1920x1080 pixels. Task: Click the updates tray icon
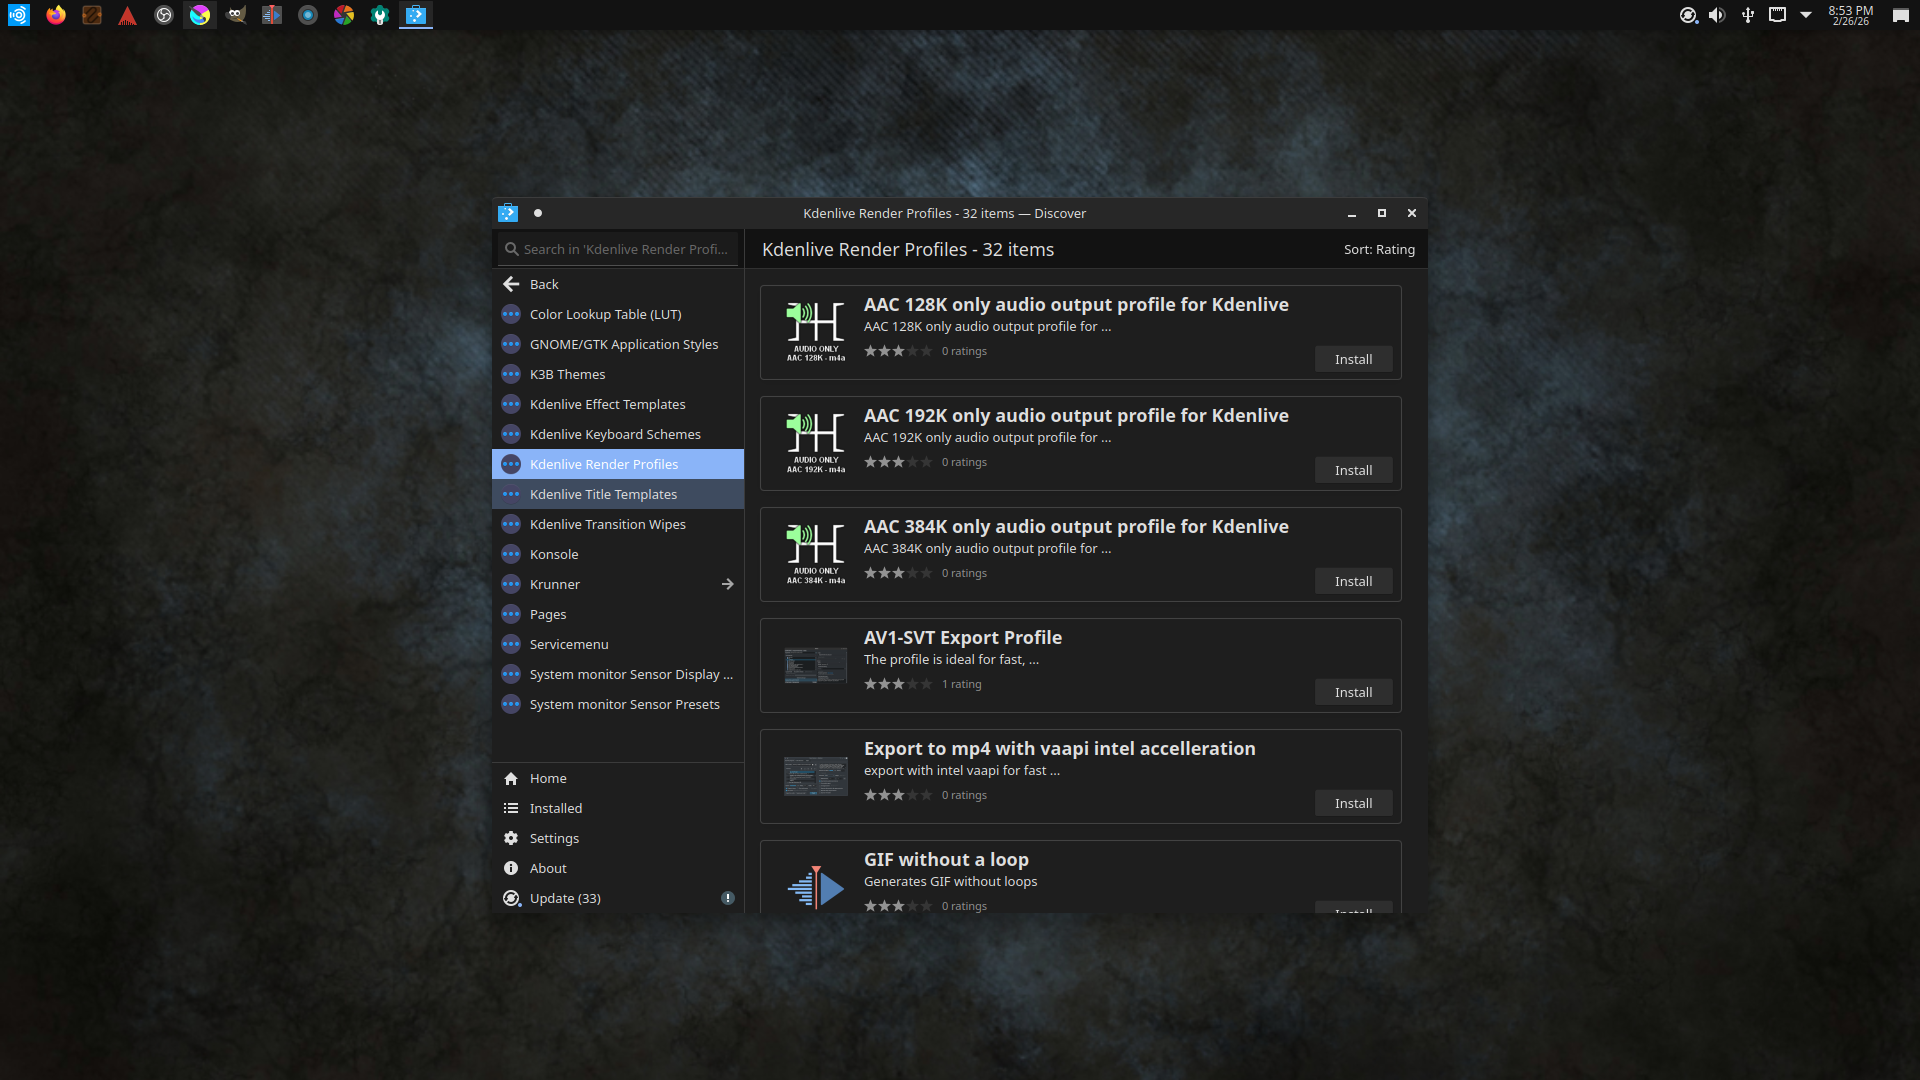(x=1689, y=15)
